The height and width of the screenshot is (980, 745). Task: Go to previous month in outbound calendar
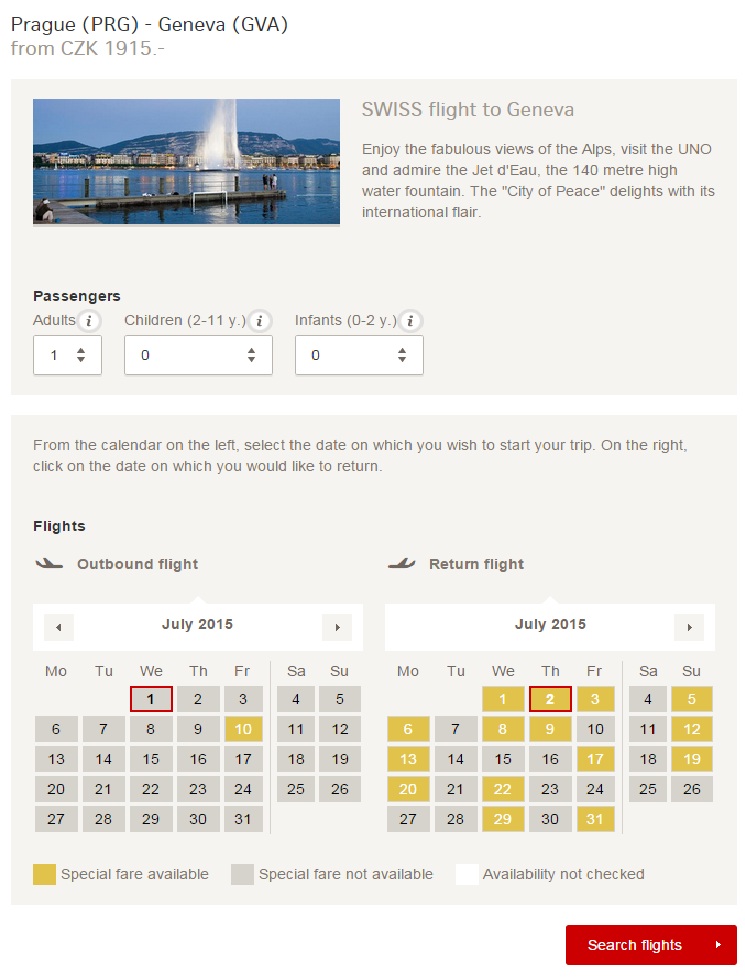(x=59, y=628)
